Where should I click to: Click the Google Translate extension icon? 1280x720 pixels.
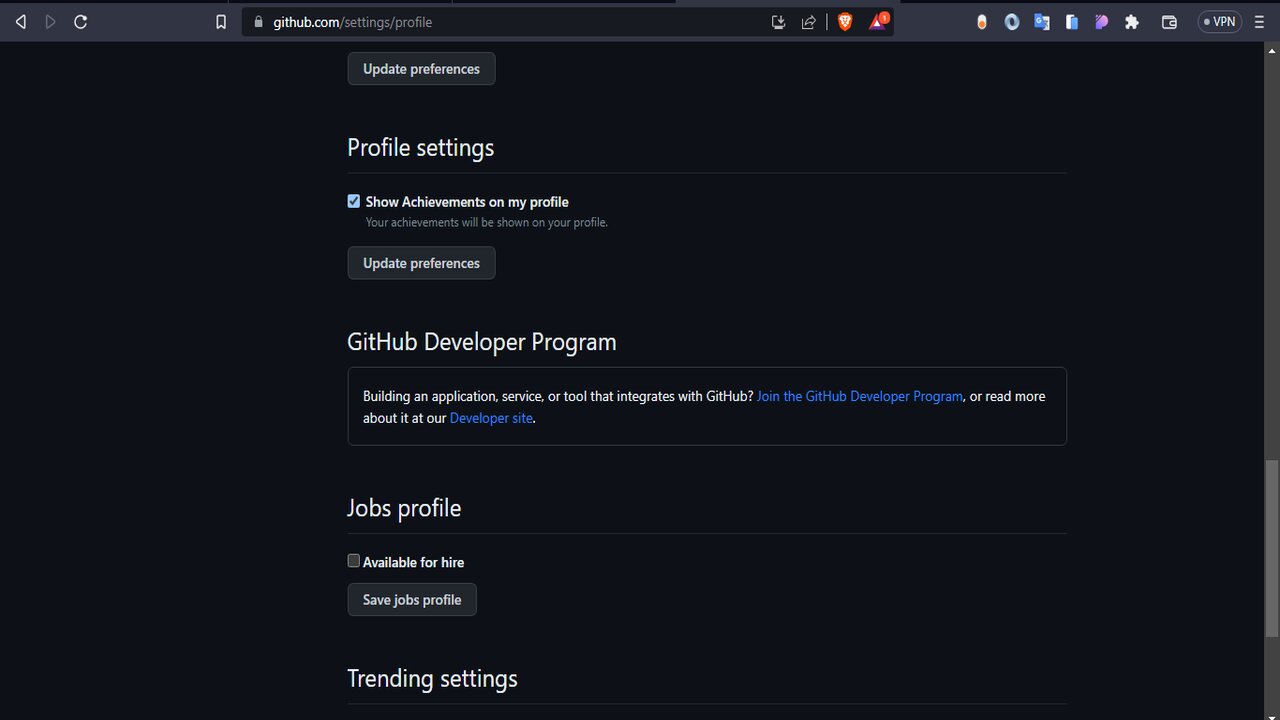[x=1042, y=22]
